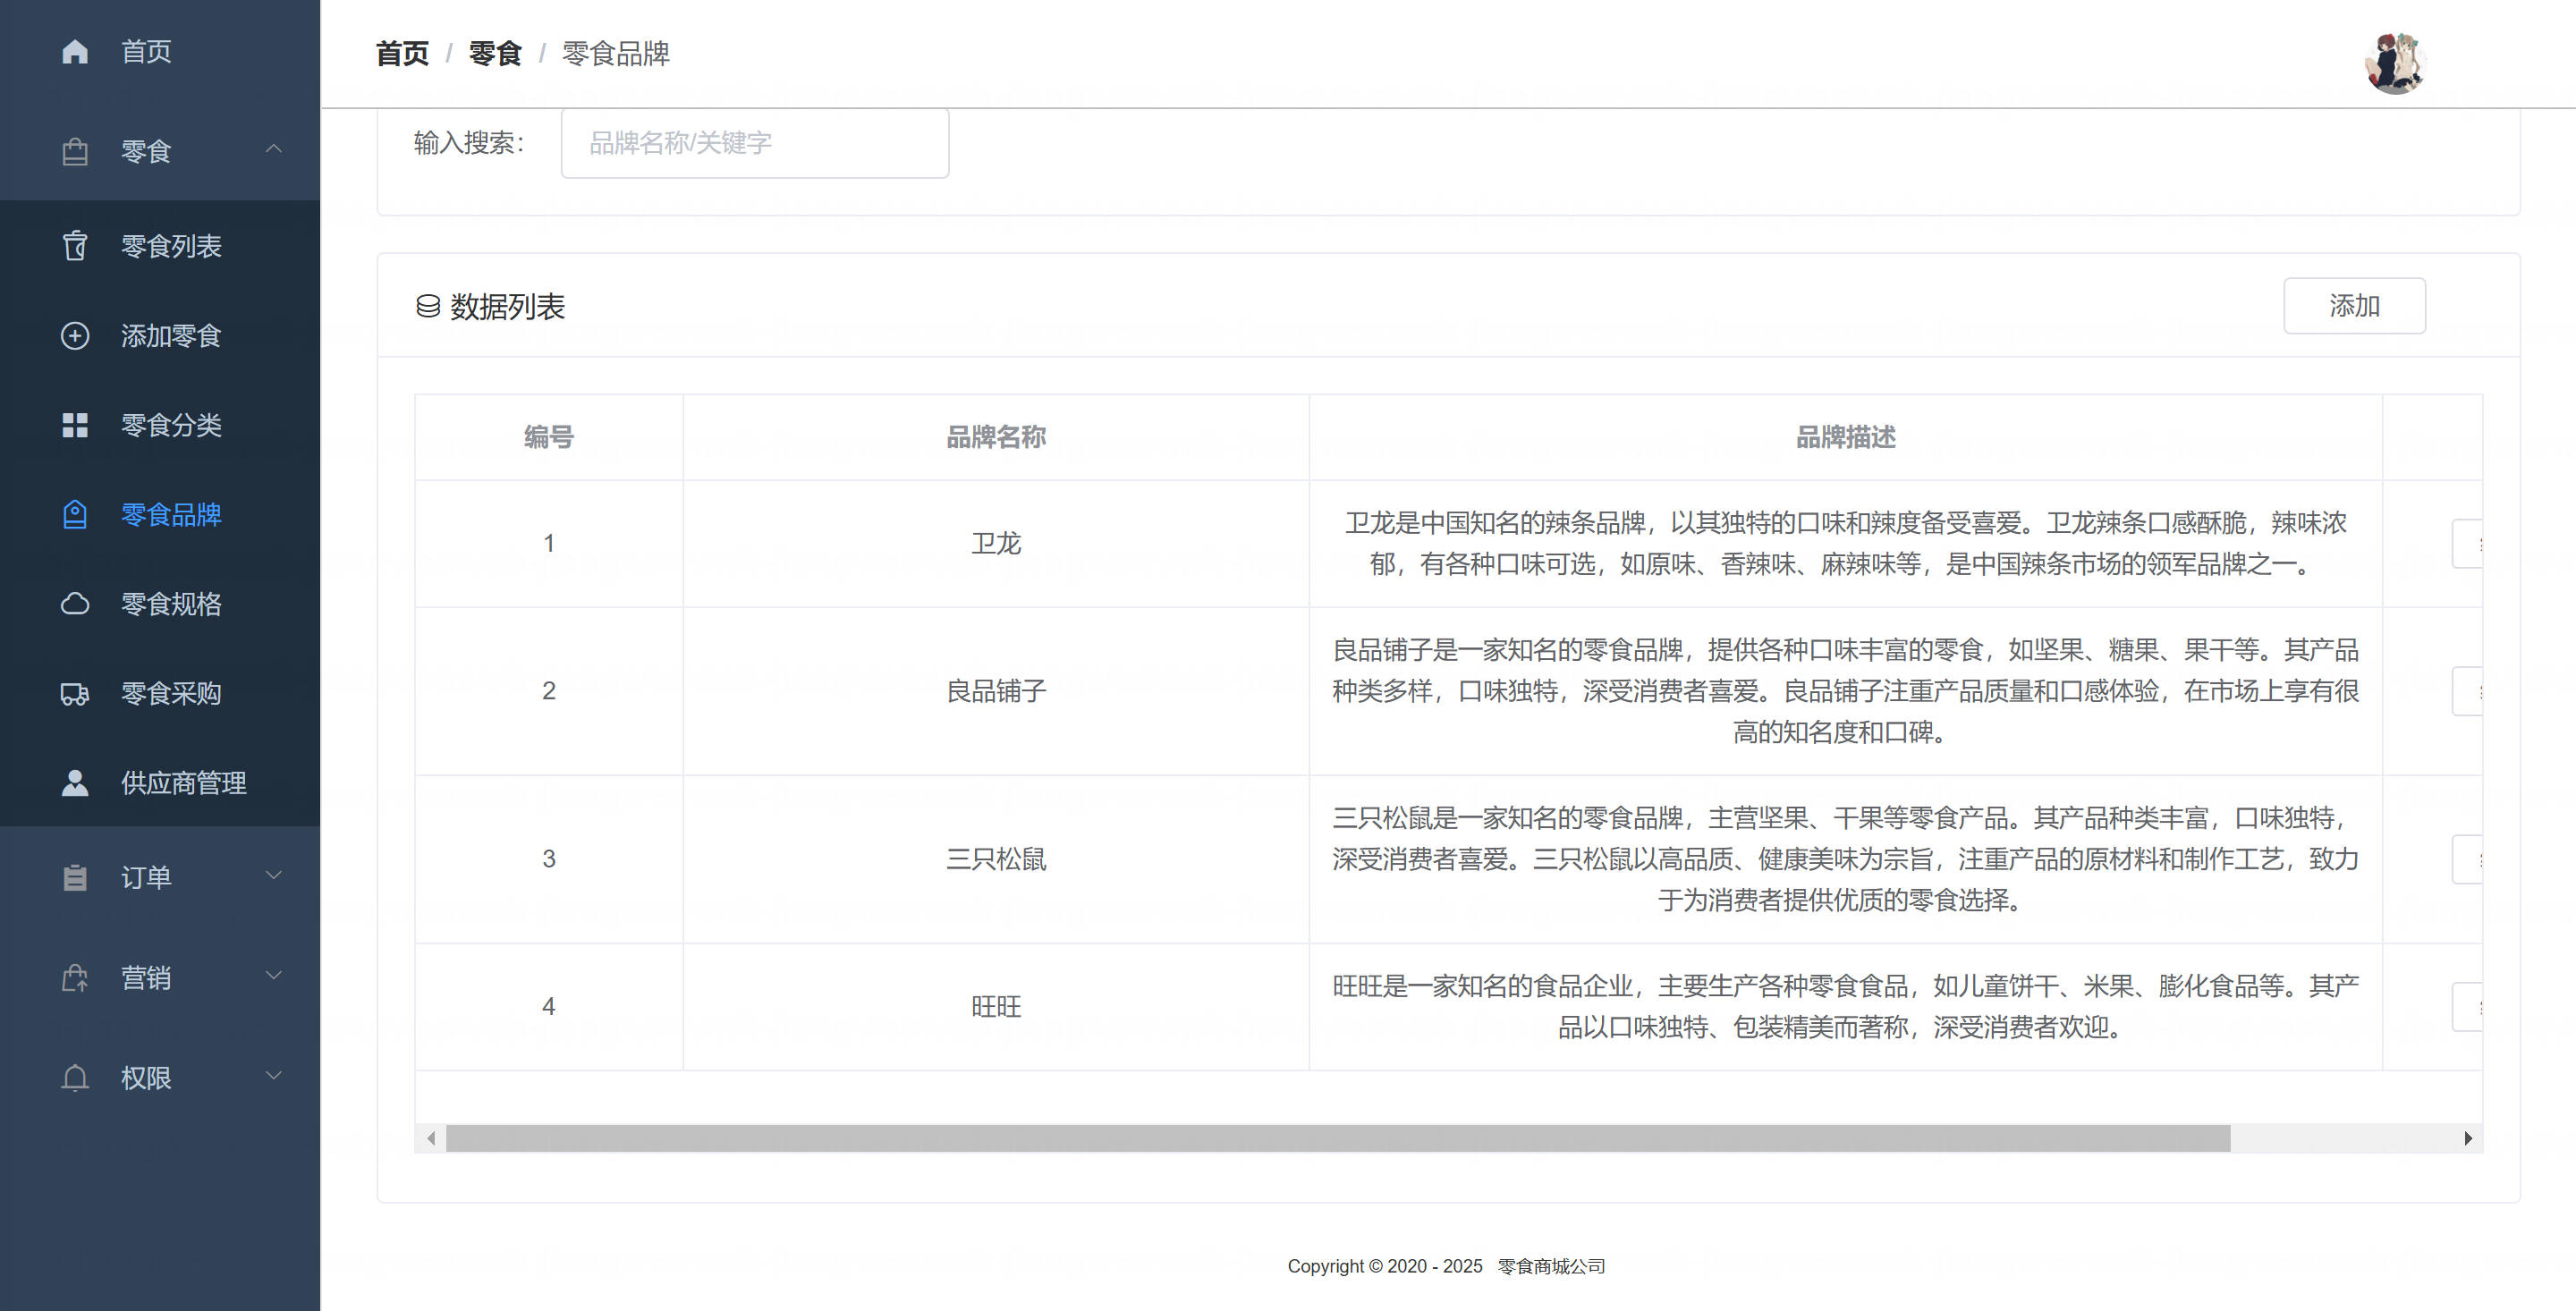The width and height of the screenshot is (2576, 1311).
Task: Click the 零食商城公司 footer text
Action: tap(1551, 1266)
